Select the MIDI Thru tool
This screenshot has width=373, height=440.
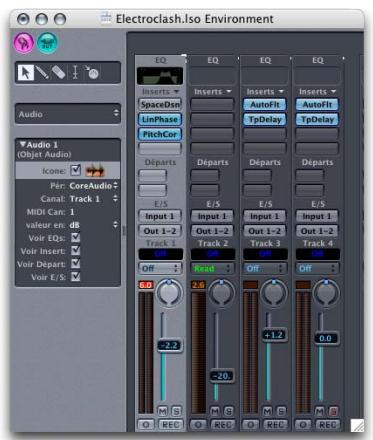click(x=92, y=72)
